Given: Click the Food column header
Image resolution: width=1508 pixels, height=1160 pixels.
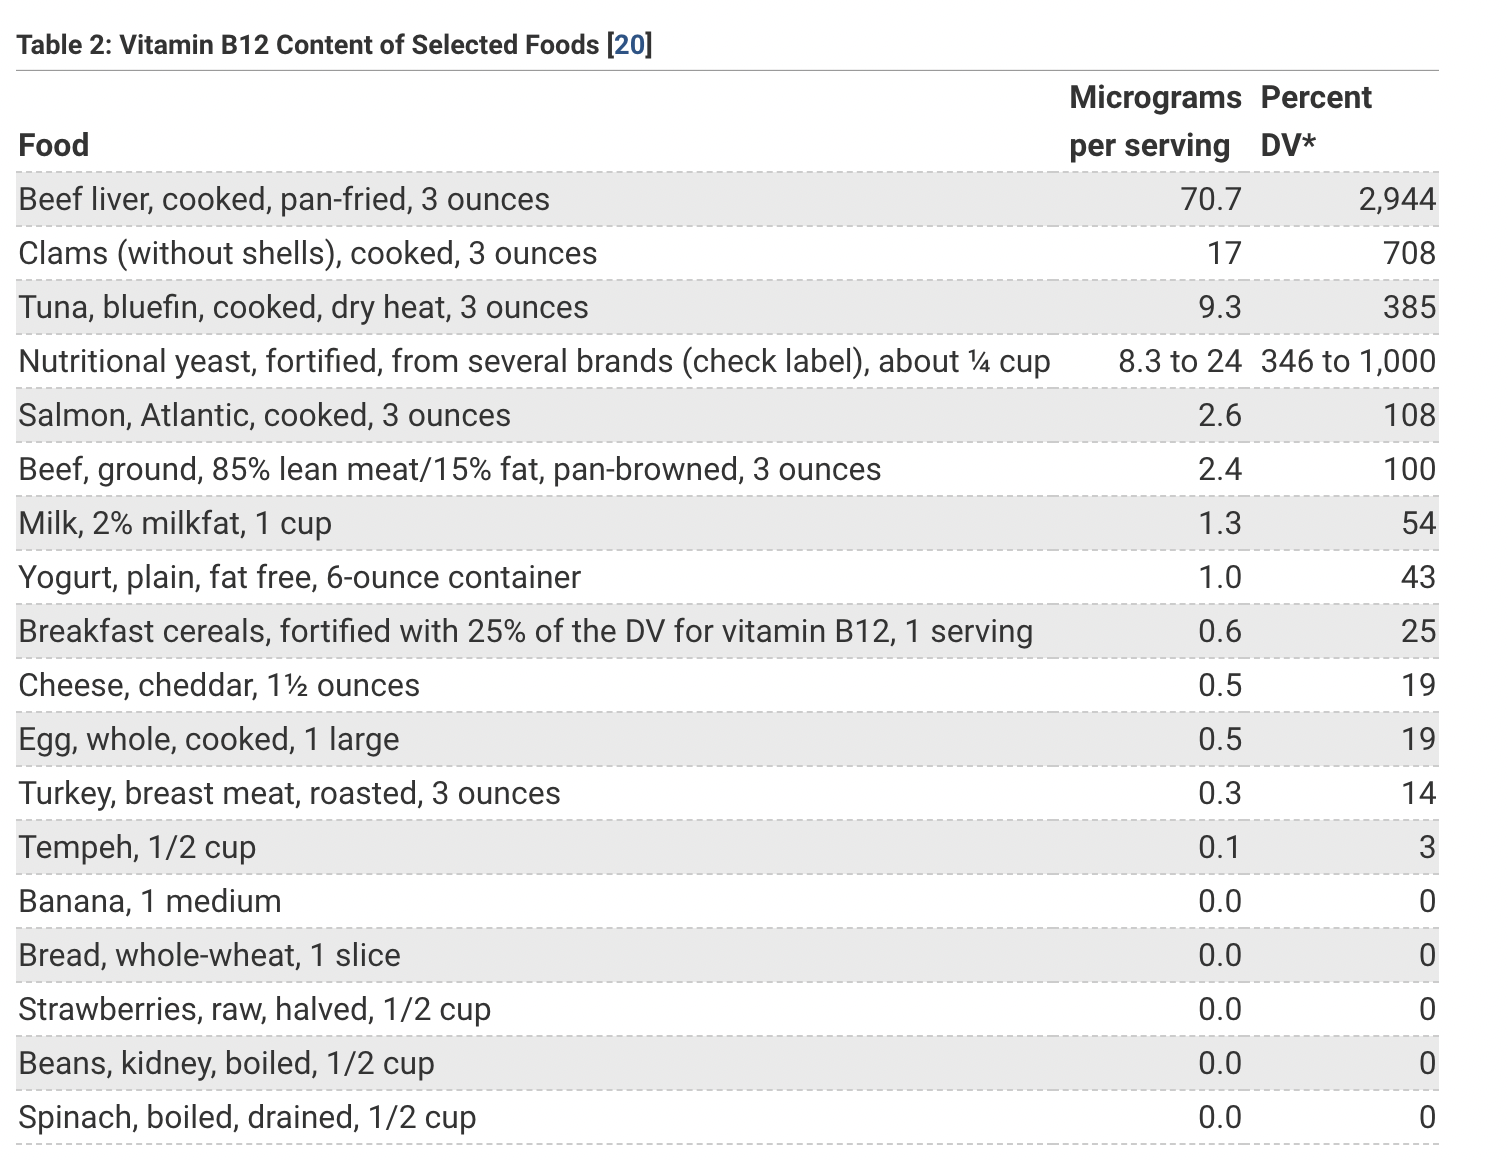Looking at the screenshot, I should (54, 145).
